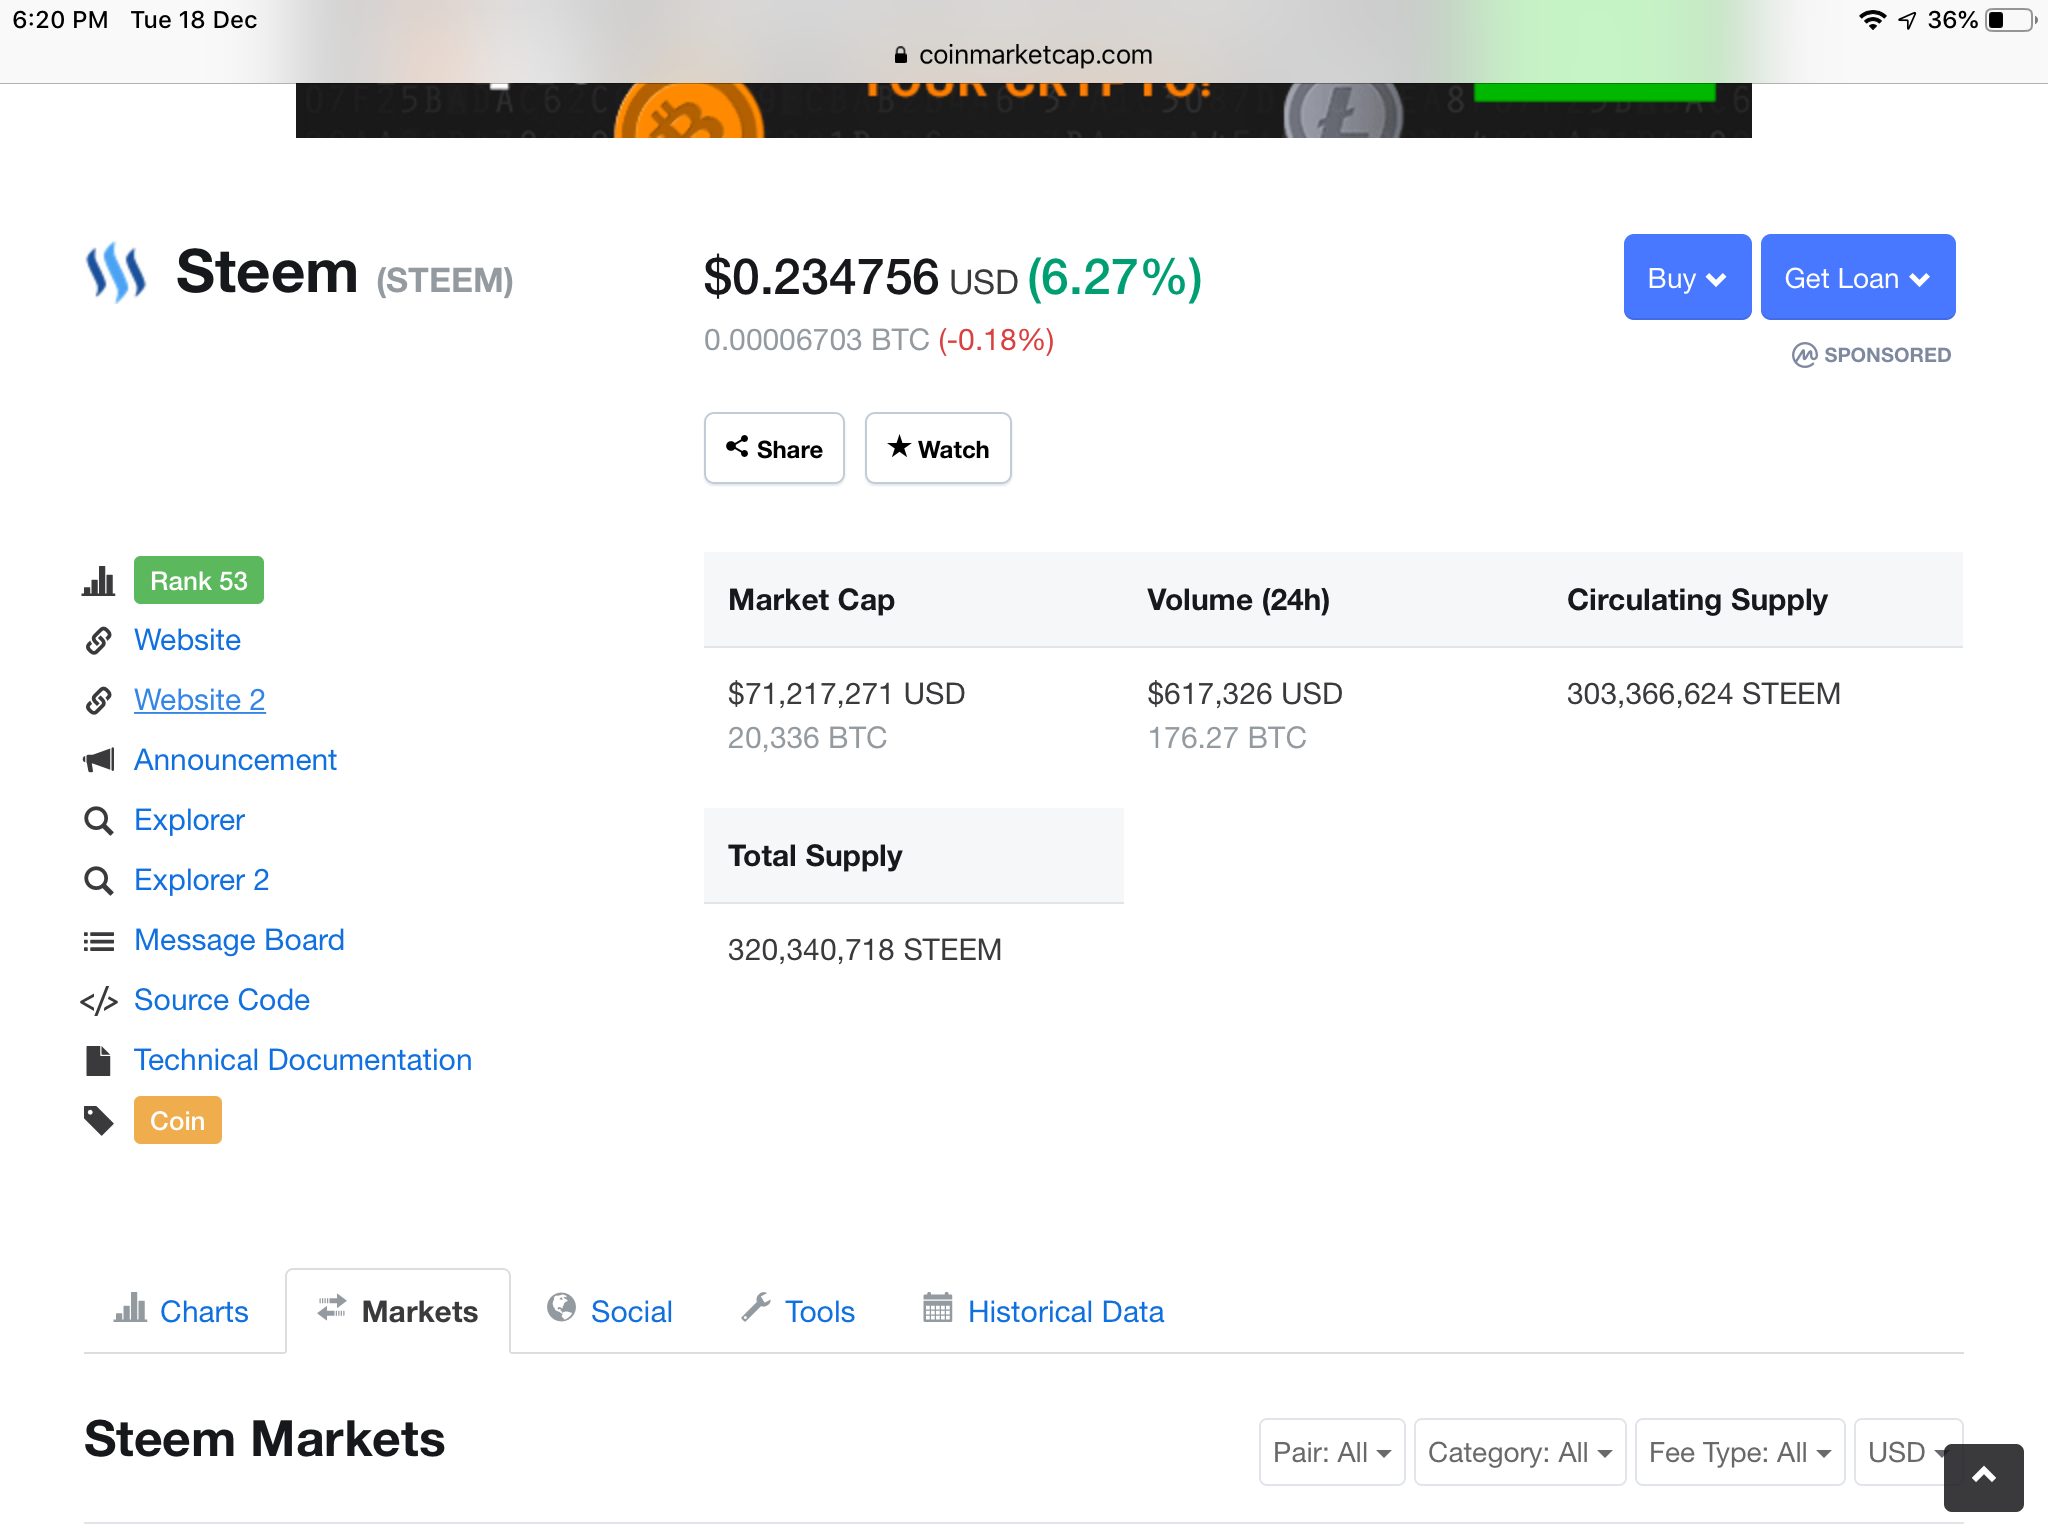Switch to the Charts tab
2048x1536 pixels.
pos(183,1311)
